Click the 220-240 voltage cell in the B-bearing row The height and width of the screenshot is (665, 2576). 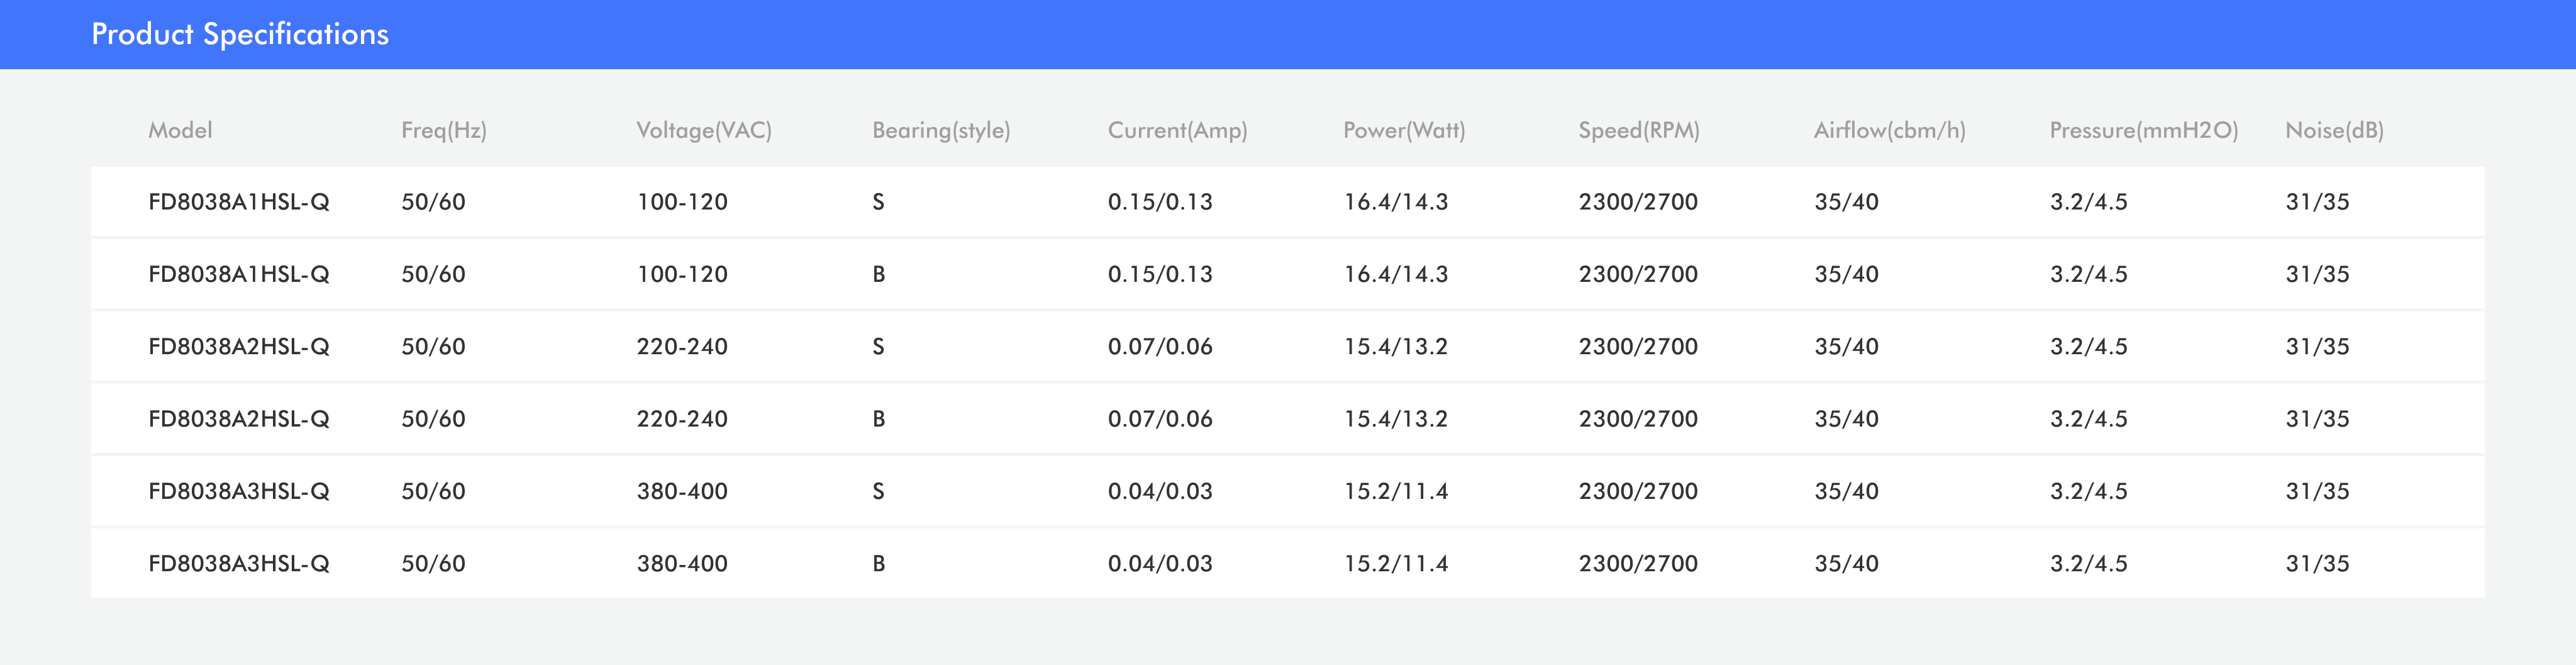click(x=682, y=419)
